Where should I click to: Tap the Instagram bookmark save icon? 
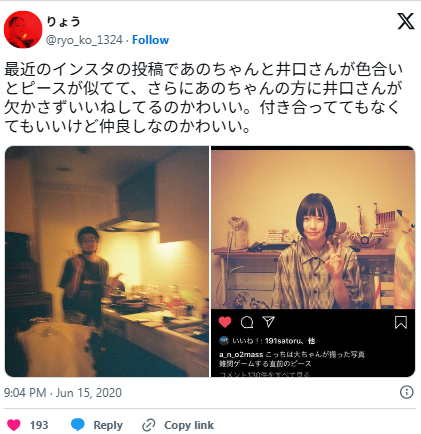[x=401, y=322]
